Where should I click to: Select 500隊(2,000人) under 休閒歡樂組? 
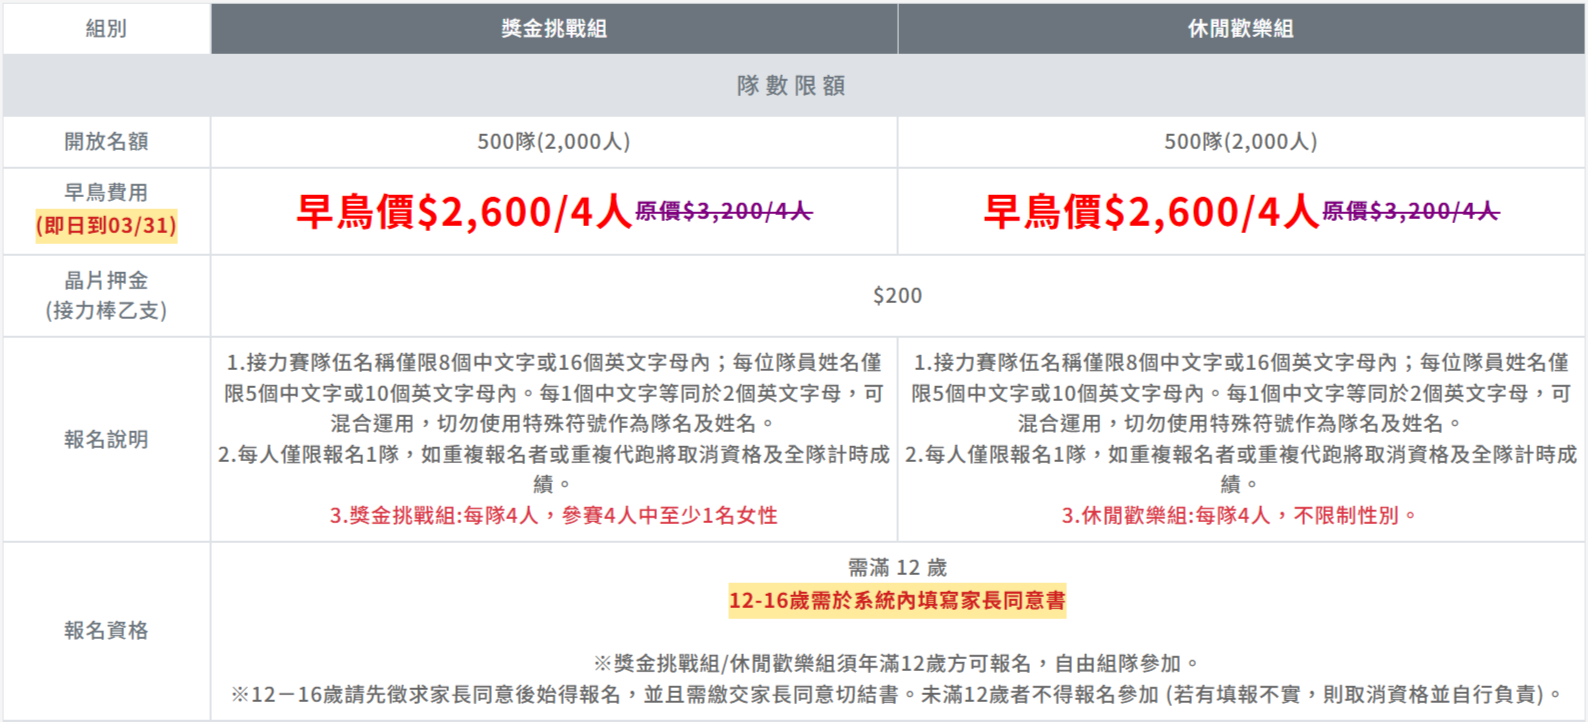click(x=1241, y=142)
